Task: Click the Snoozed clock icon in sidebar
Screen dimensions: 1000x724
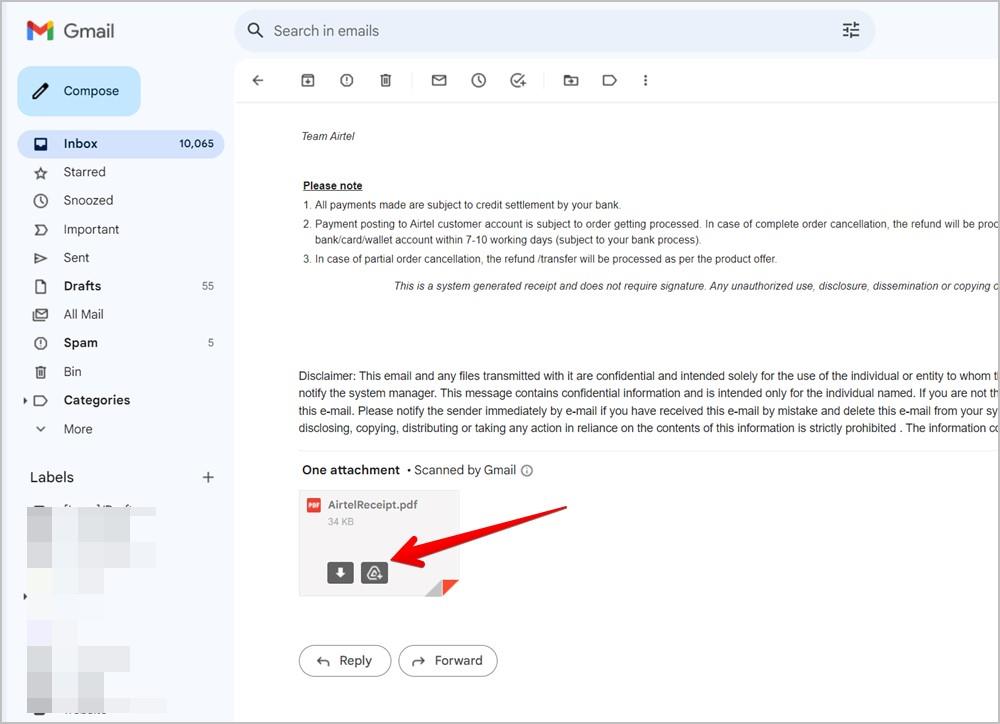Action: pos(40,201)
